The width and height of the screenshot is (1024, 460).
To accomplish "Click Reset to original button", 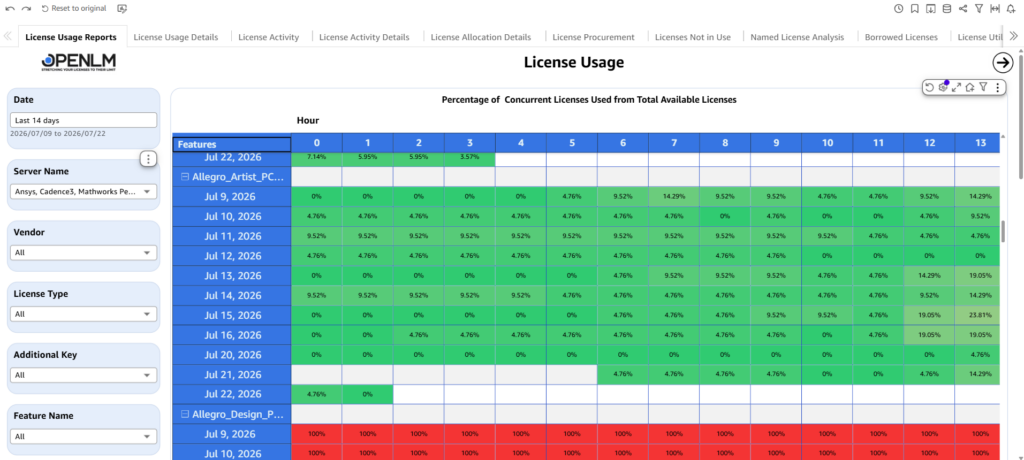I will (x=73, y=8).
